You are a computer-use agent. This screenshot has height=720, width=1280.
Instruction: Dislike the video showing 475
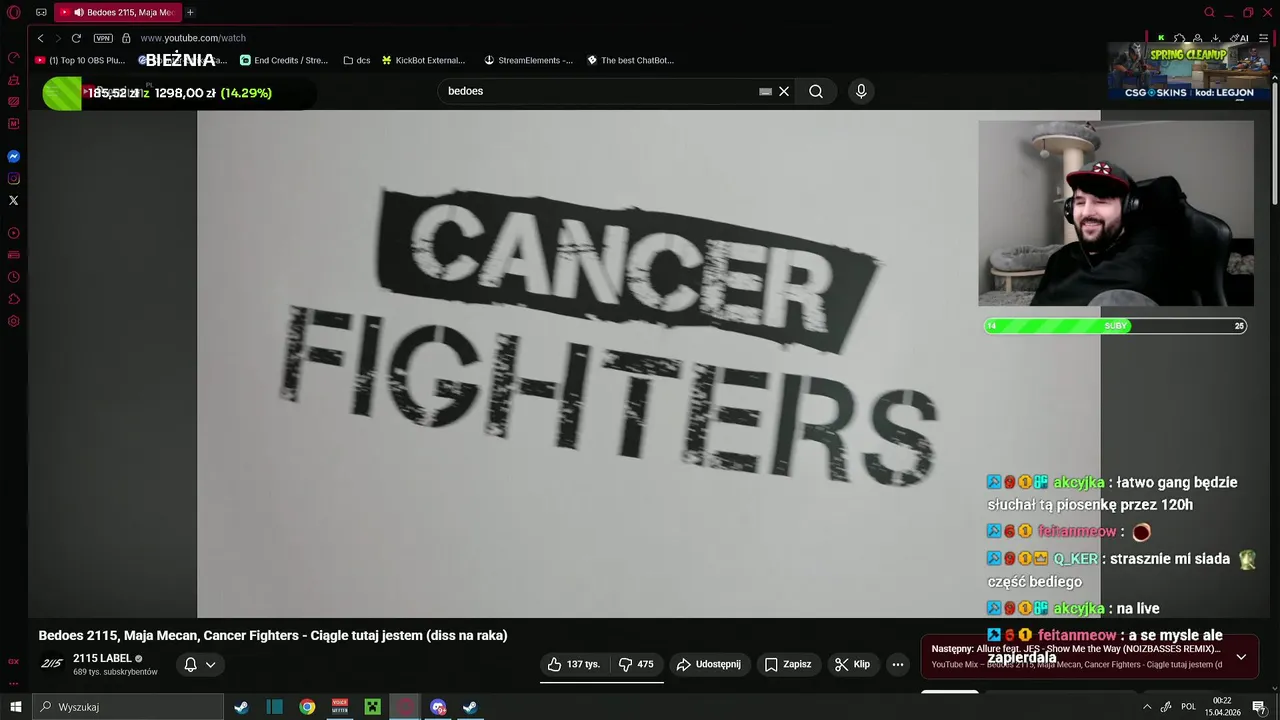(636, 664)
